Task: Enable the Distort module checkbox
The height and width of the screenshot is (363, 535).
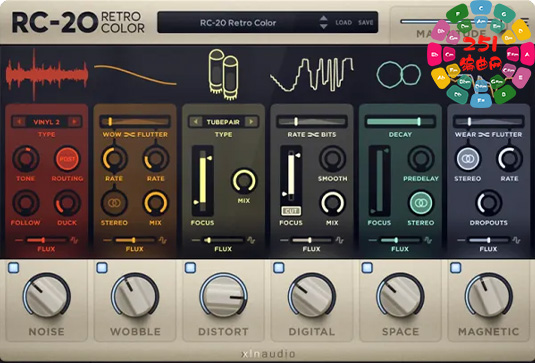Action: tap(190, 268)
